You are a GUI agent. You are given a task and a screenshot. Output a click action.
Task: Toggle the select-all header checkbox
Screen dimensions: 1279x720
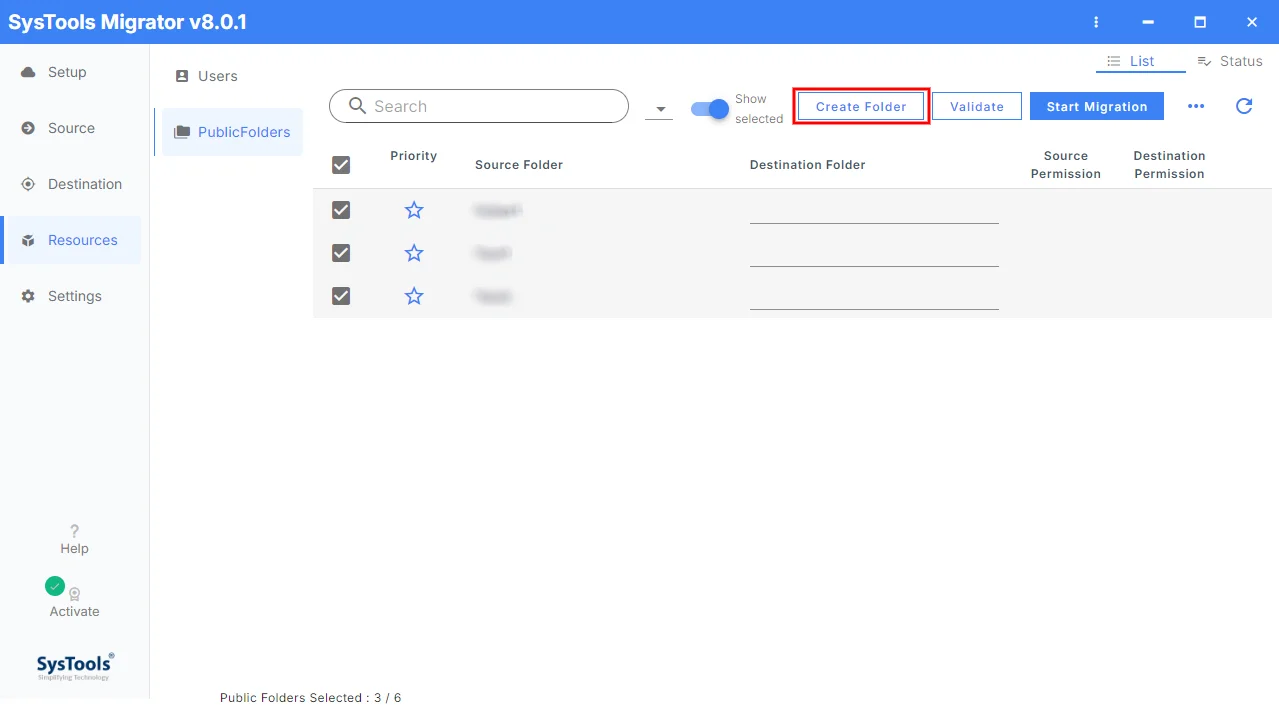[341, 165]
